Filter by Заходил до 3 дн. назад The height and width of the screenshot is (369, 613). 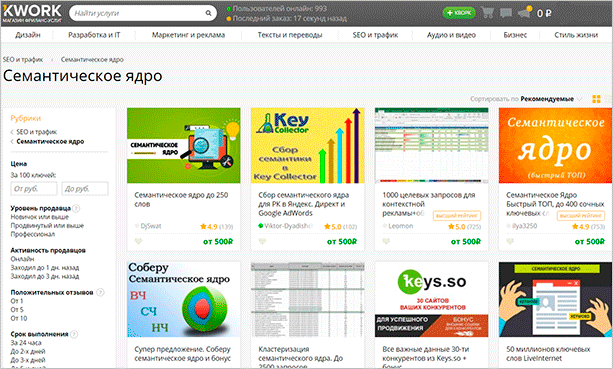(45, 276)
